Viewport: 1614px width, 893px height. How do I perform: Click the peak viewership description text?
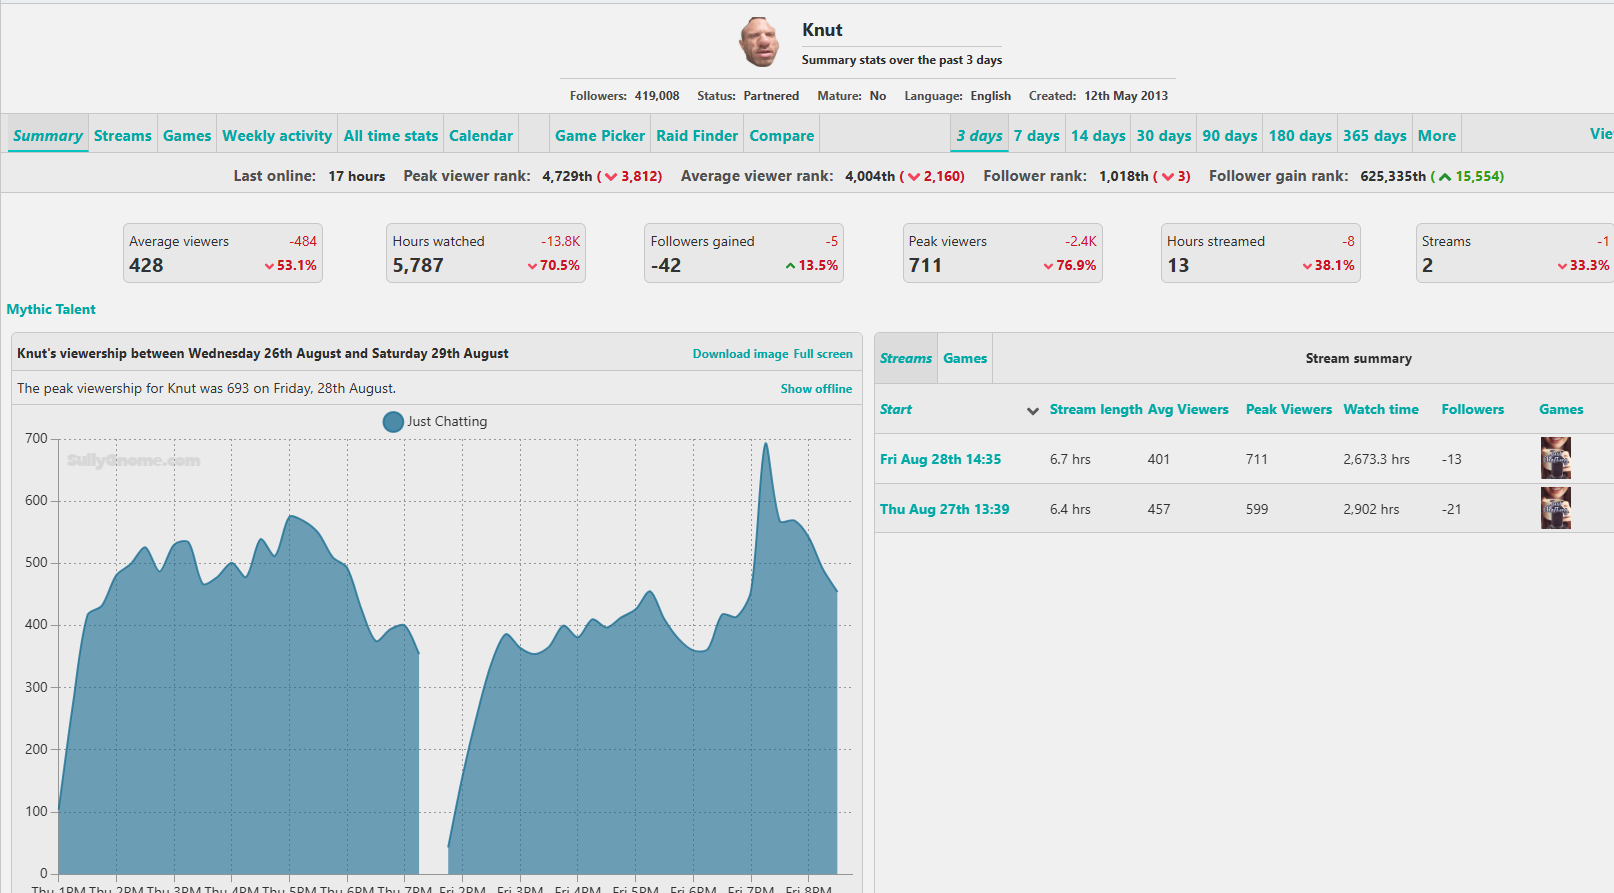tap(207, 389)
